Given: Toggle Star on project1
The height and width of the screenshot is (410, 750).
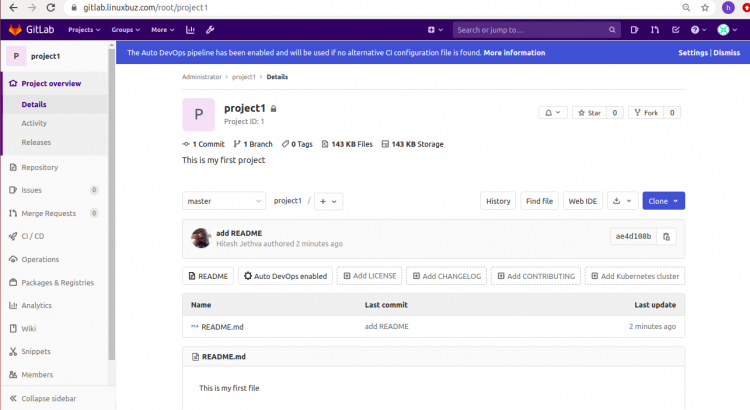Looking at the screenshot, I should pos(589,112).
